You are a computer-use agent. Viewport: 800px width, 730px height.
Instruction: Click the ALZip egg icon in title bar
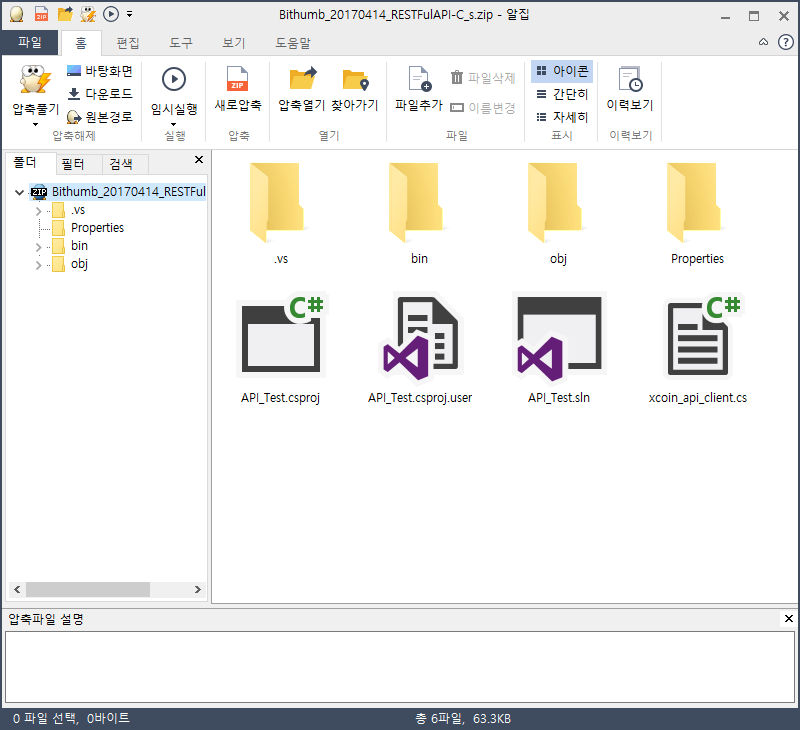[16, 14]
